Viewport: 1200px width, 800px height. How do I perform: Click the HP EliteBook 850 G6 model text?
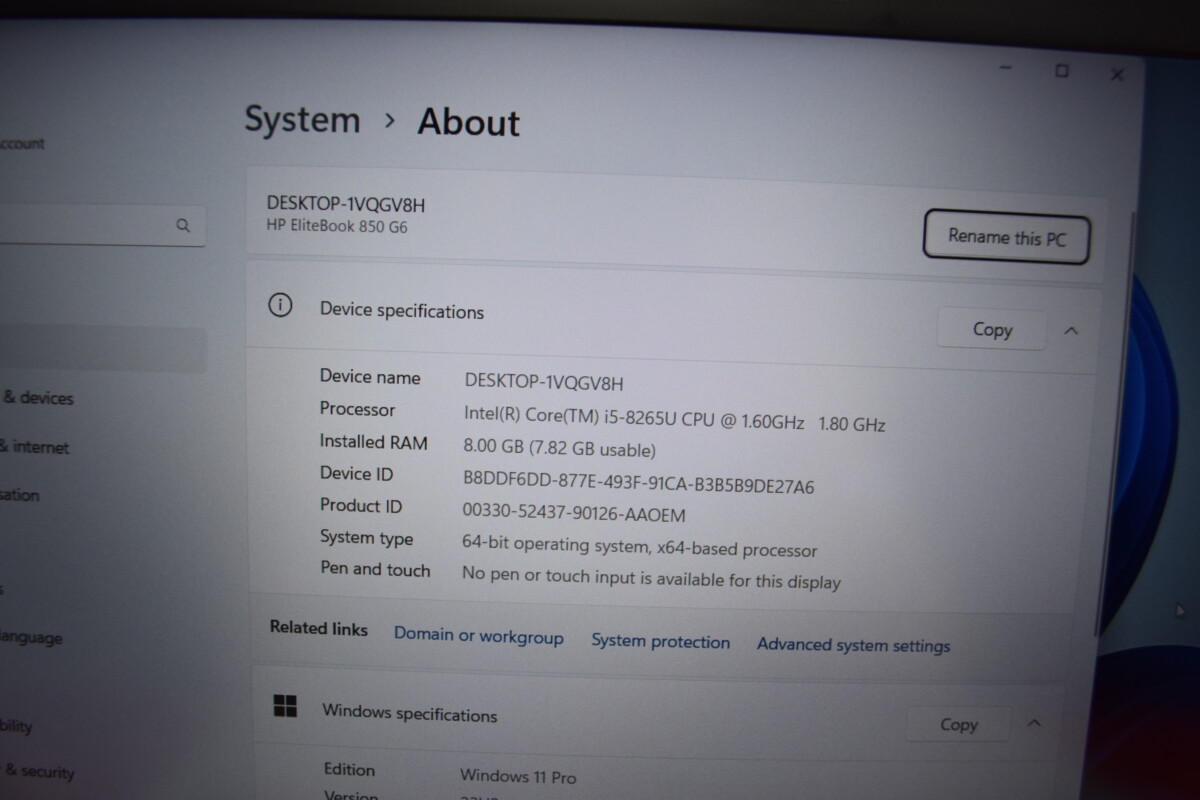(337, 226)
